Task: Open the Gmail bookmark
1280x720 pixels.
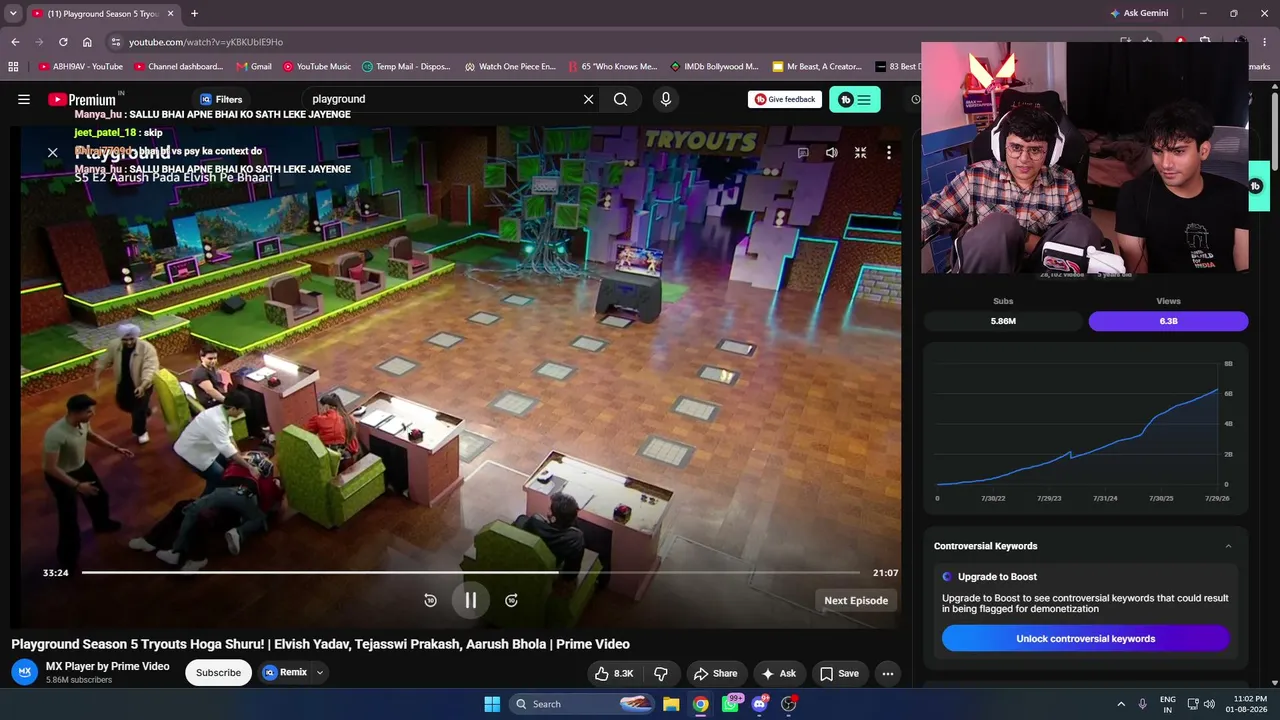Action: click(x=254, y=67)
